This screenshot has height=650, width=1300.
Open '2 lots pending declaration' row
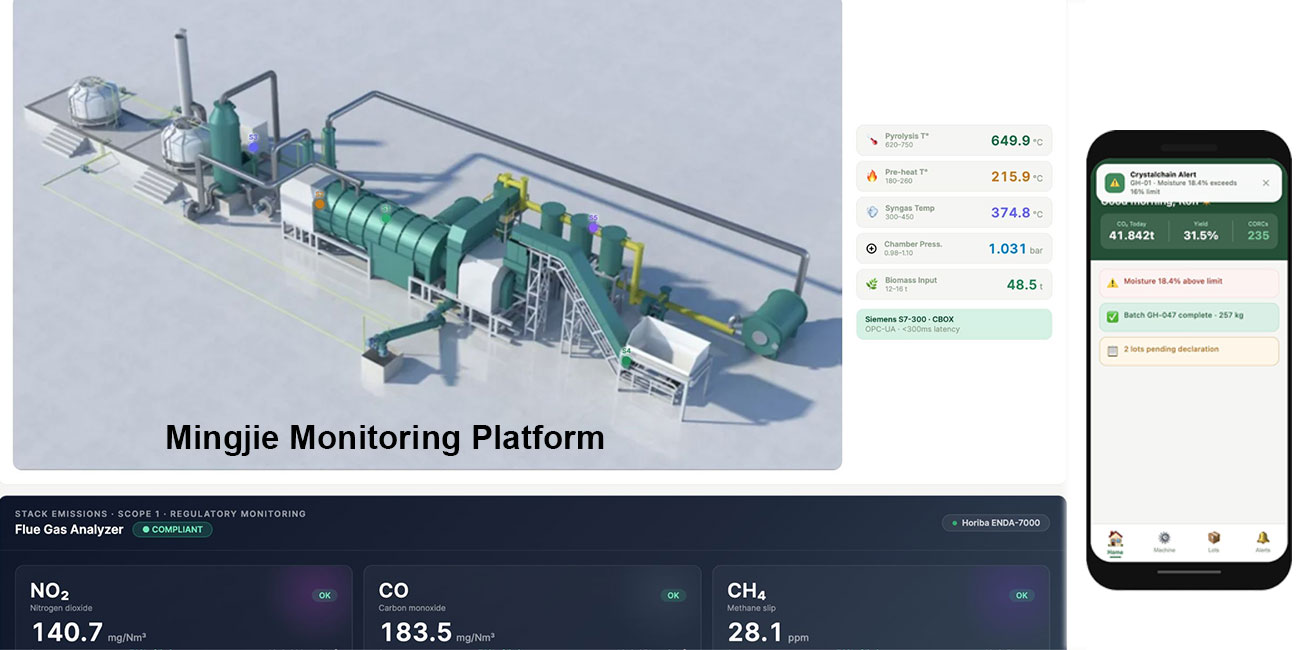click(1189, 350)
